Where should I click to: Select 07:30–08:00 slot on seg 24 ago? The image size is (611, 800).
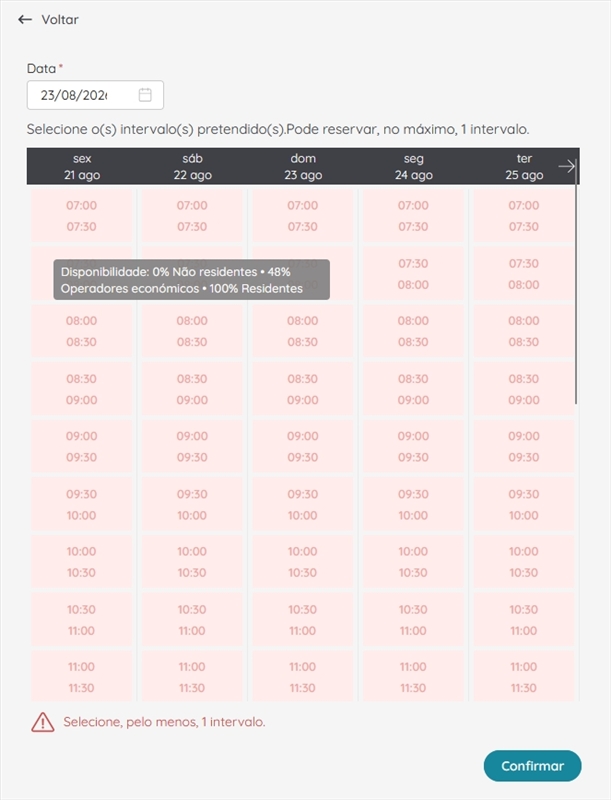[413, 274]
